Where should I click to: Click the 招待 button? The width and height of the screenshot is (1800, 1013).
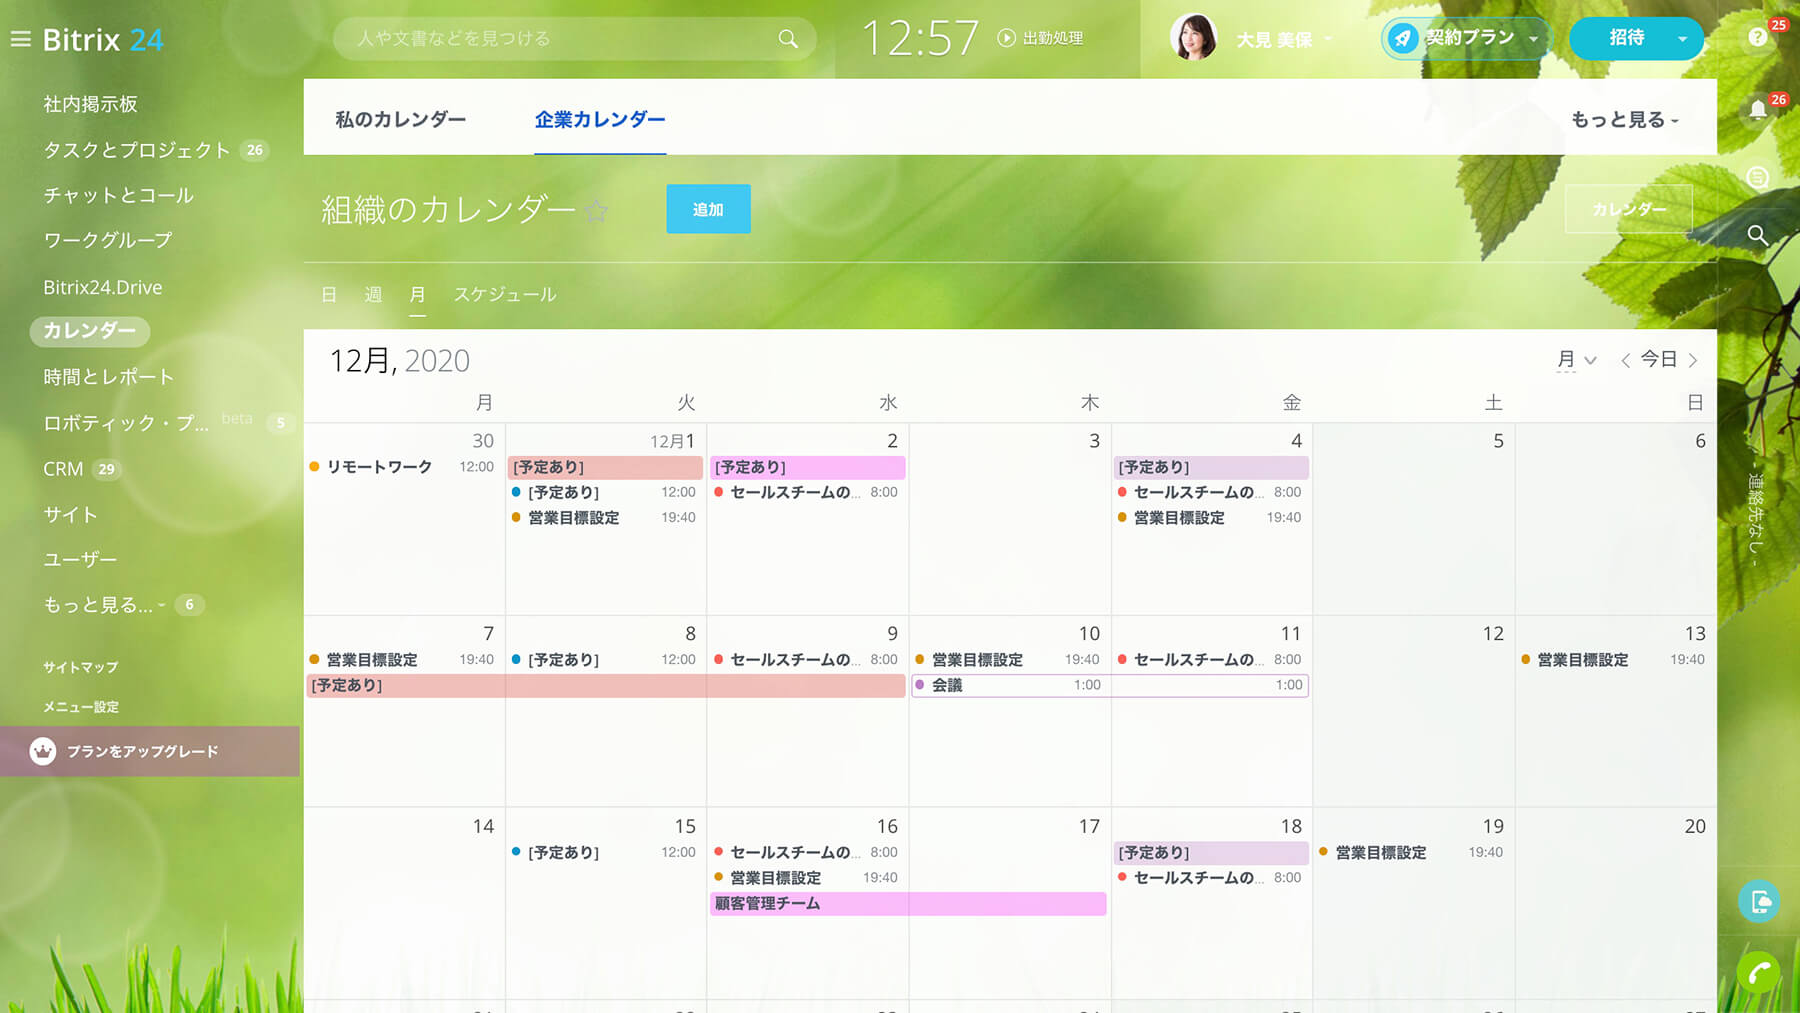pyautogui.click(x=1626, y=38)
